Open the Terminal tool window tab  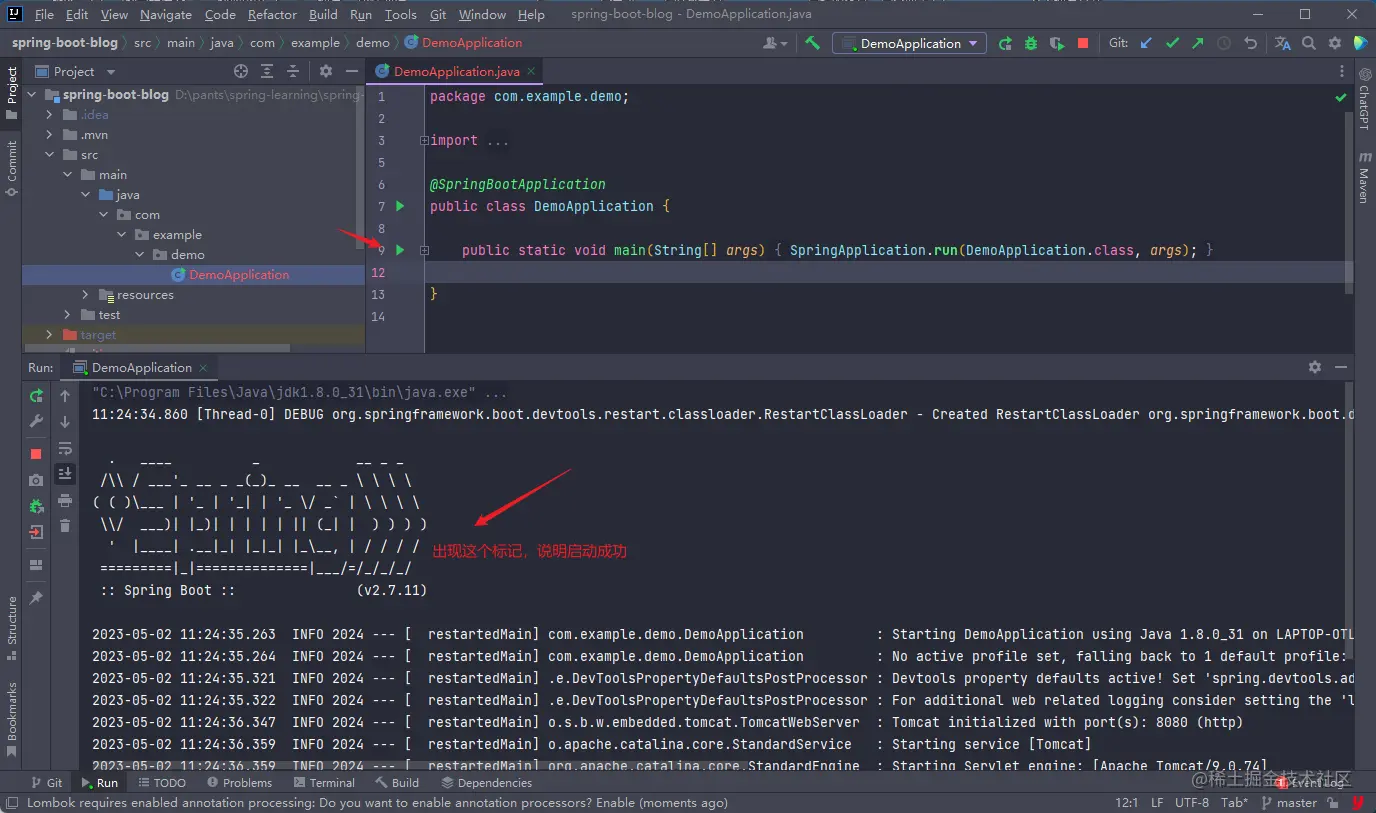322,783
